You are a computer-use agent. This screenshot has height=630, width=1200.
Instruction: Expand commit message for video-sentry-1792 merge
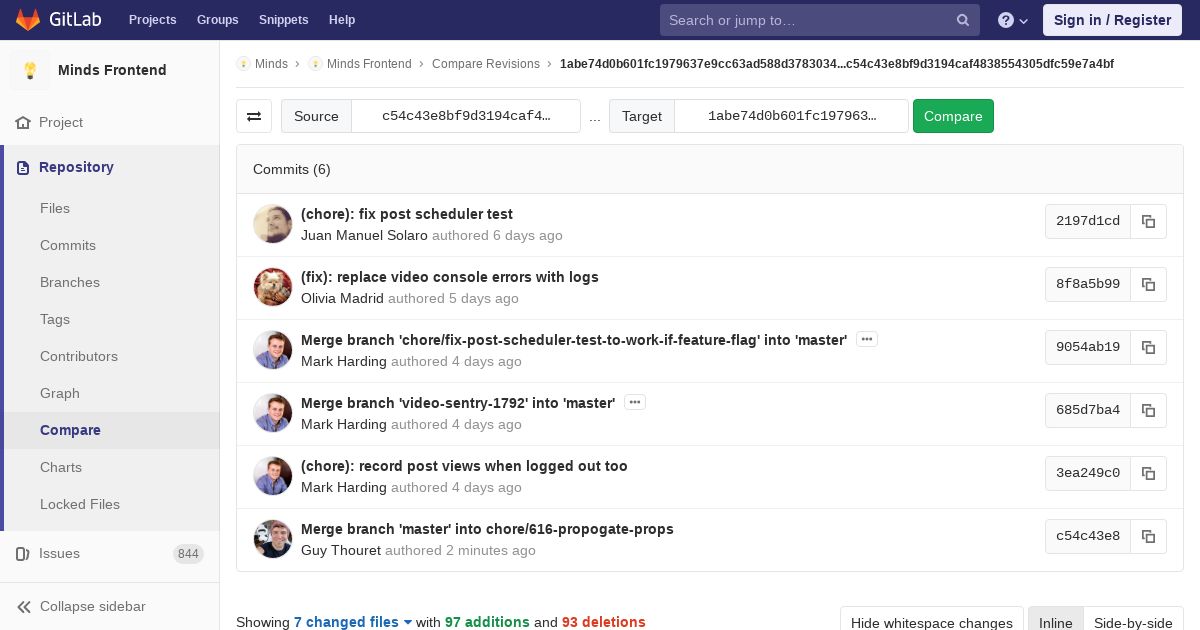(x=635, y=402)
